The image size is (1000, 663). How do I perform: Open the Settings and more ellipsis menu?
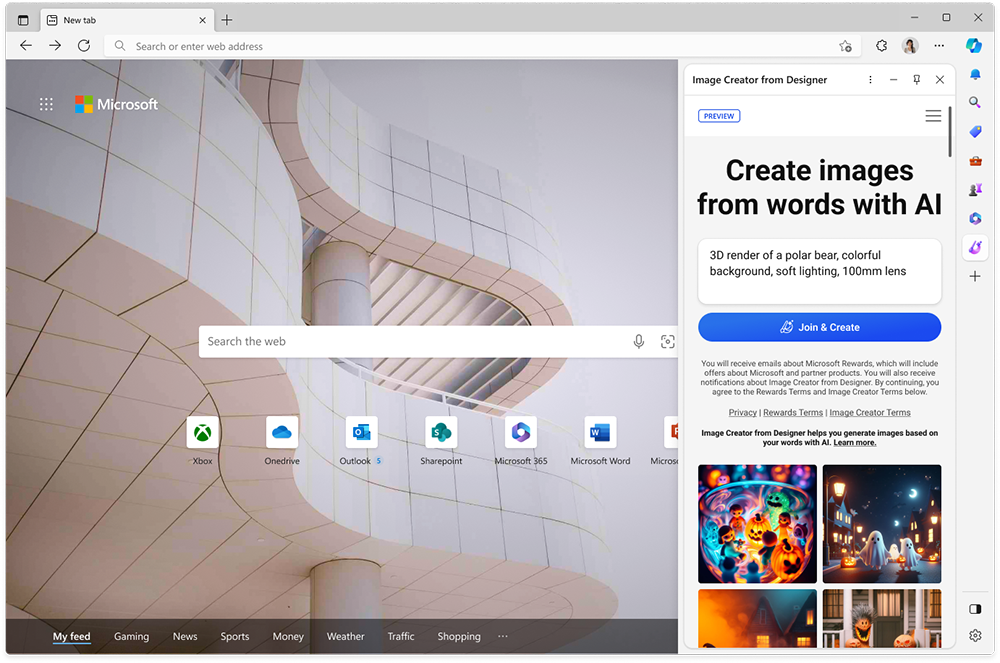(938, 45)
